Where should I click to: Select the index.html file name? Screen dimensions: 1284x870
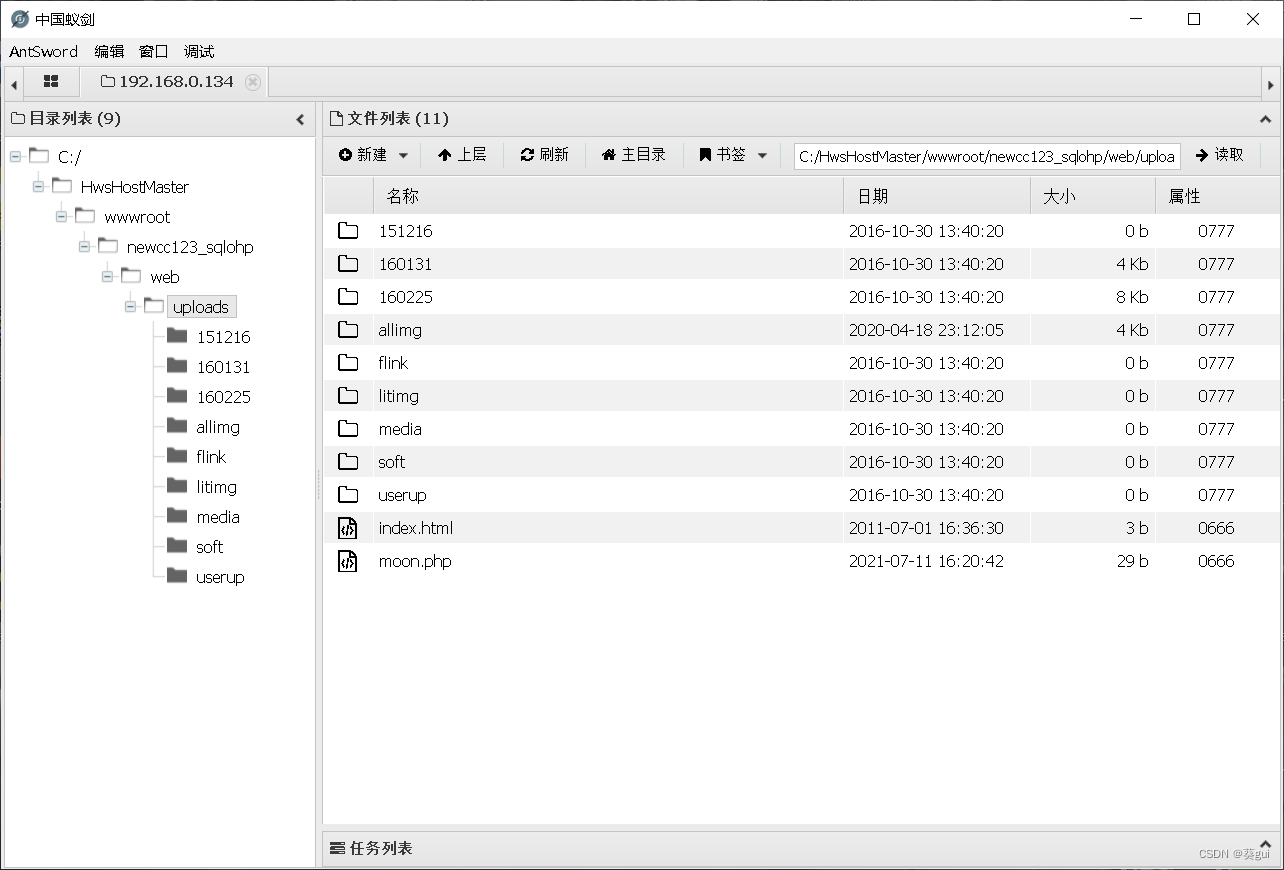[x=416, y=528]
